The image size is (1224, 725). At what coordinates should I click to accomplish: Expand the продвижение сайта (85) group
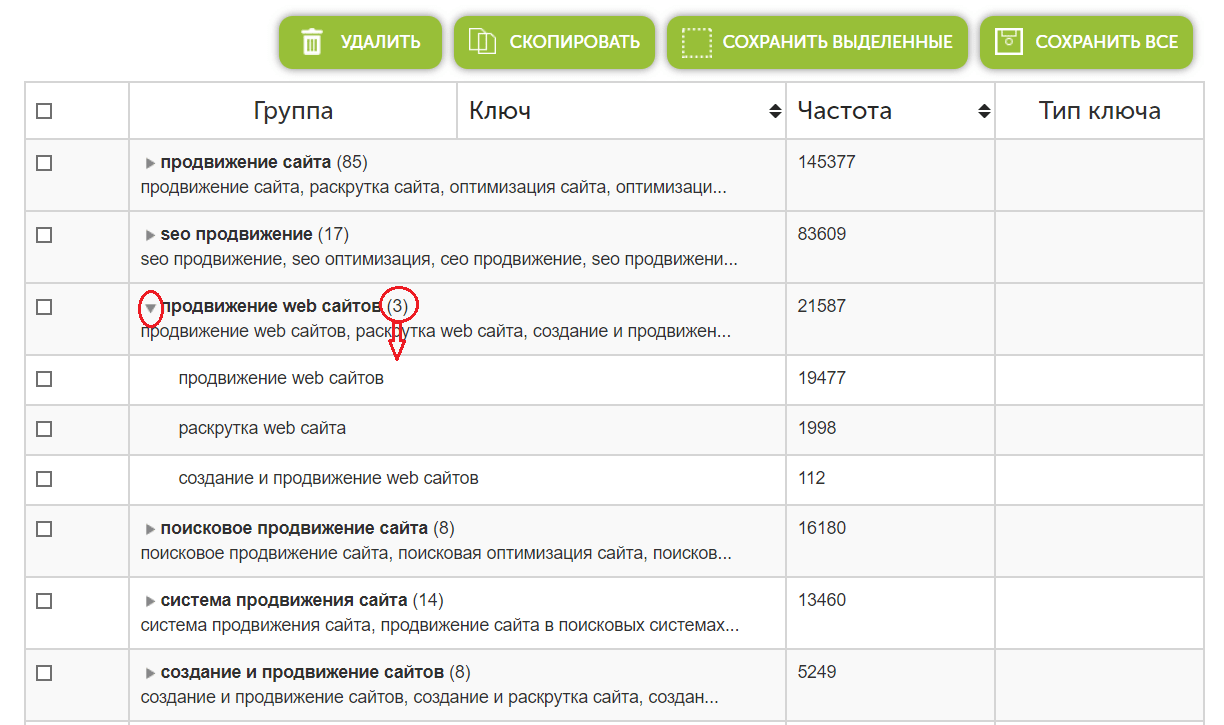(x=150, y=163)
